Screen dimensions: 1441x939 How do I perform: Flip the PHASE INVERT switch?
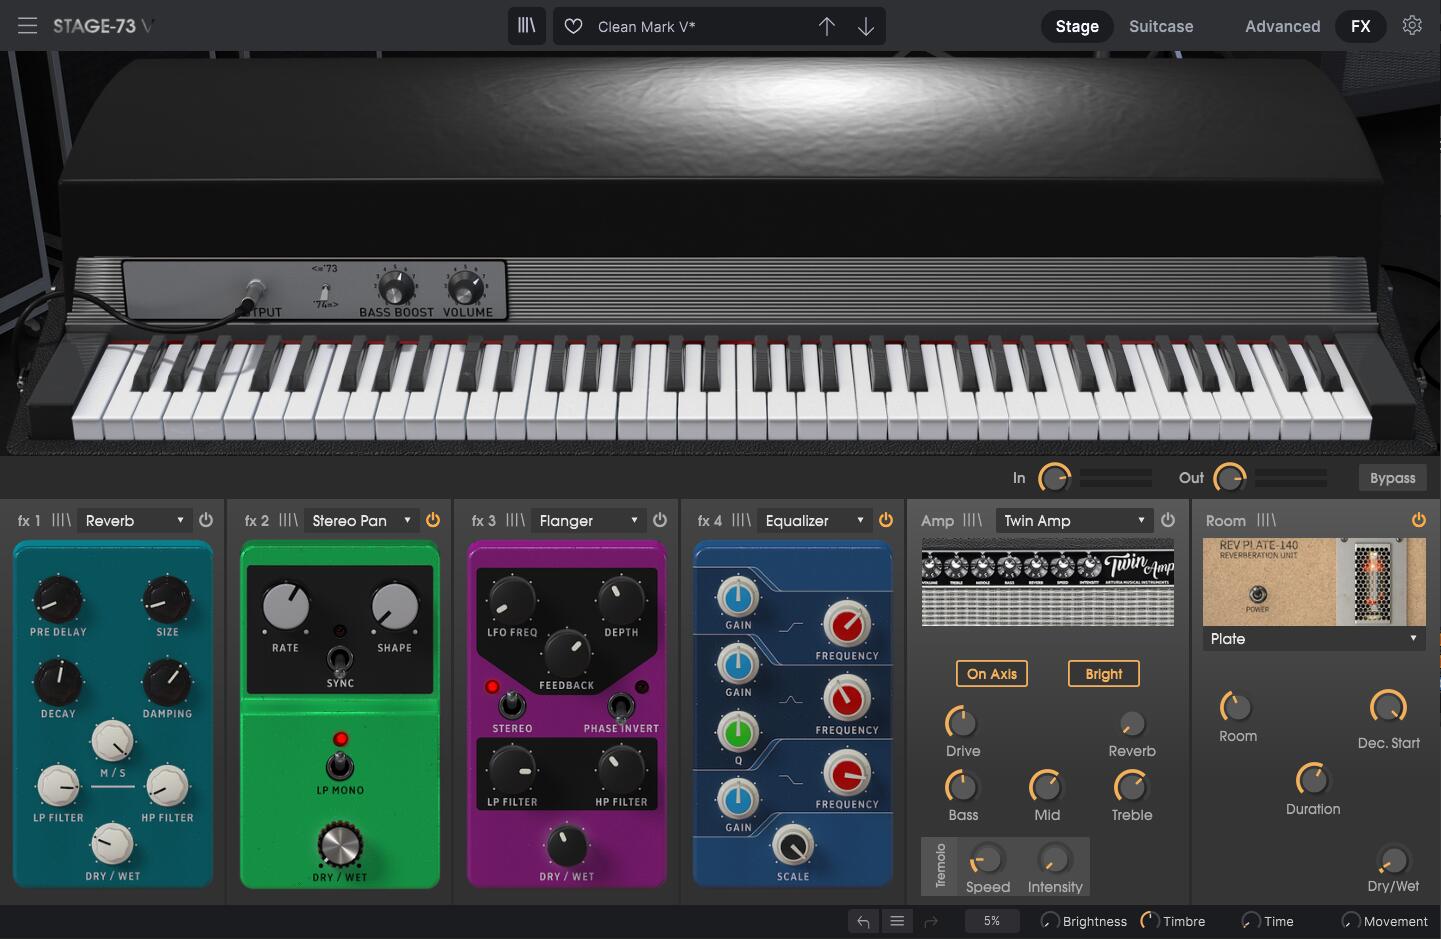[x=621, y=706]
